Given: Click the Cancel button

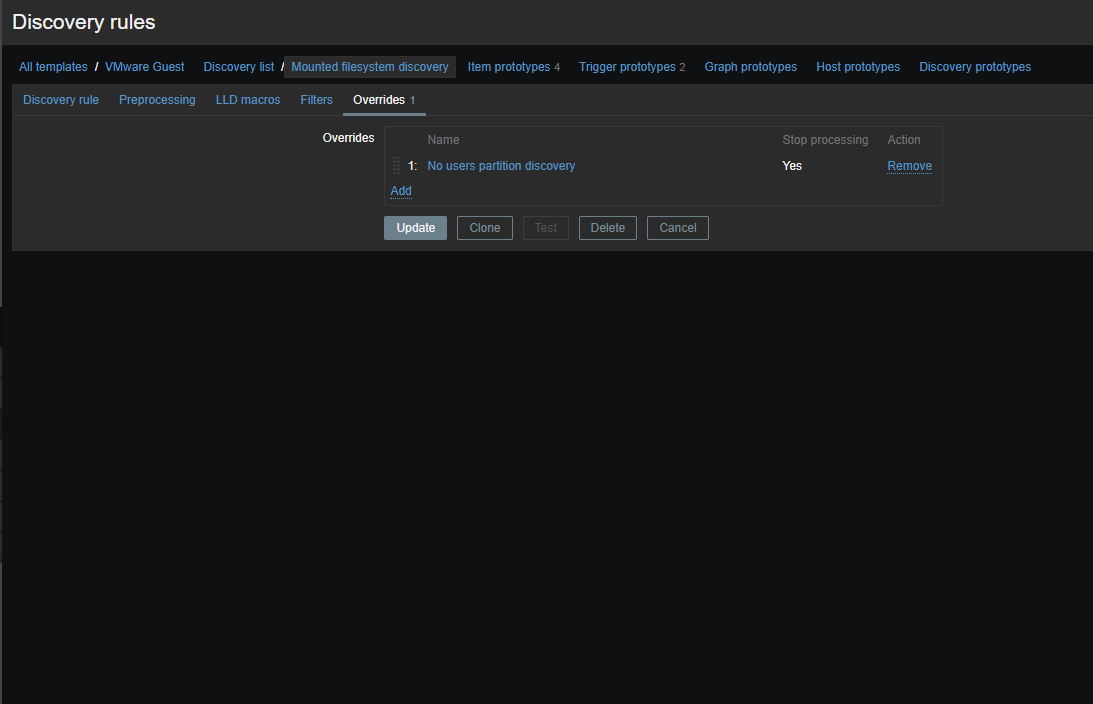Looking at the screenshot, I should coord(678,228).
